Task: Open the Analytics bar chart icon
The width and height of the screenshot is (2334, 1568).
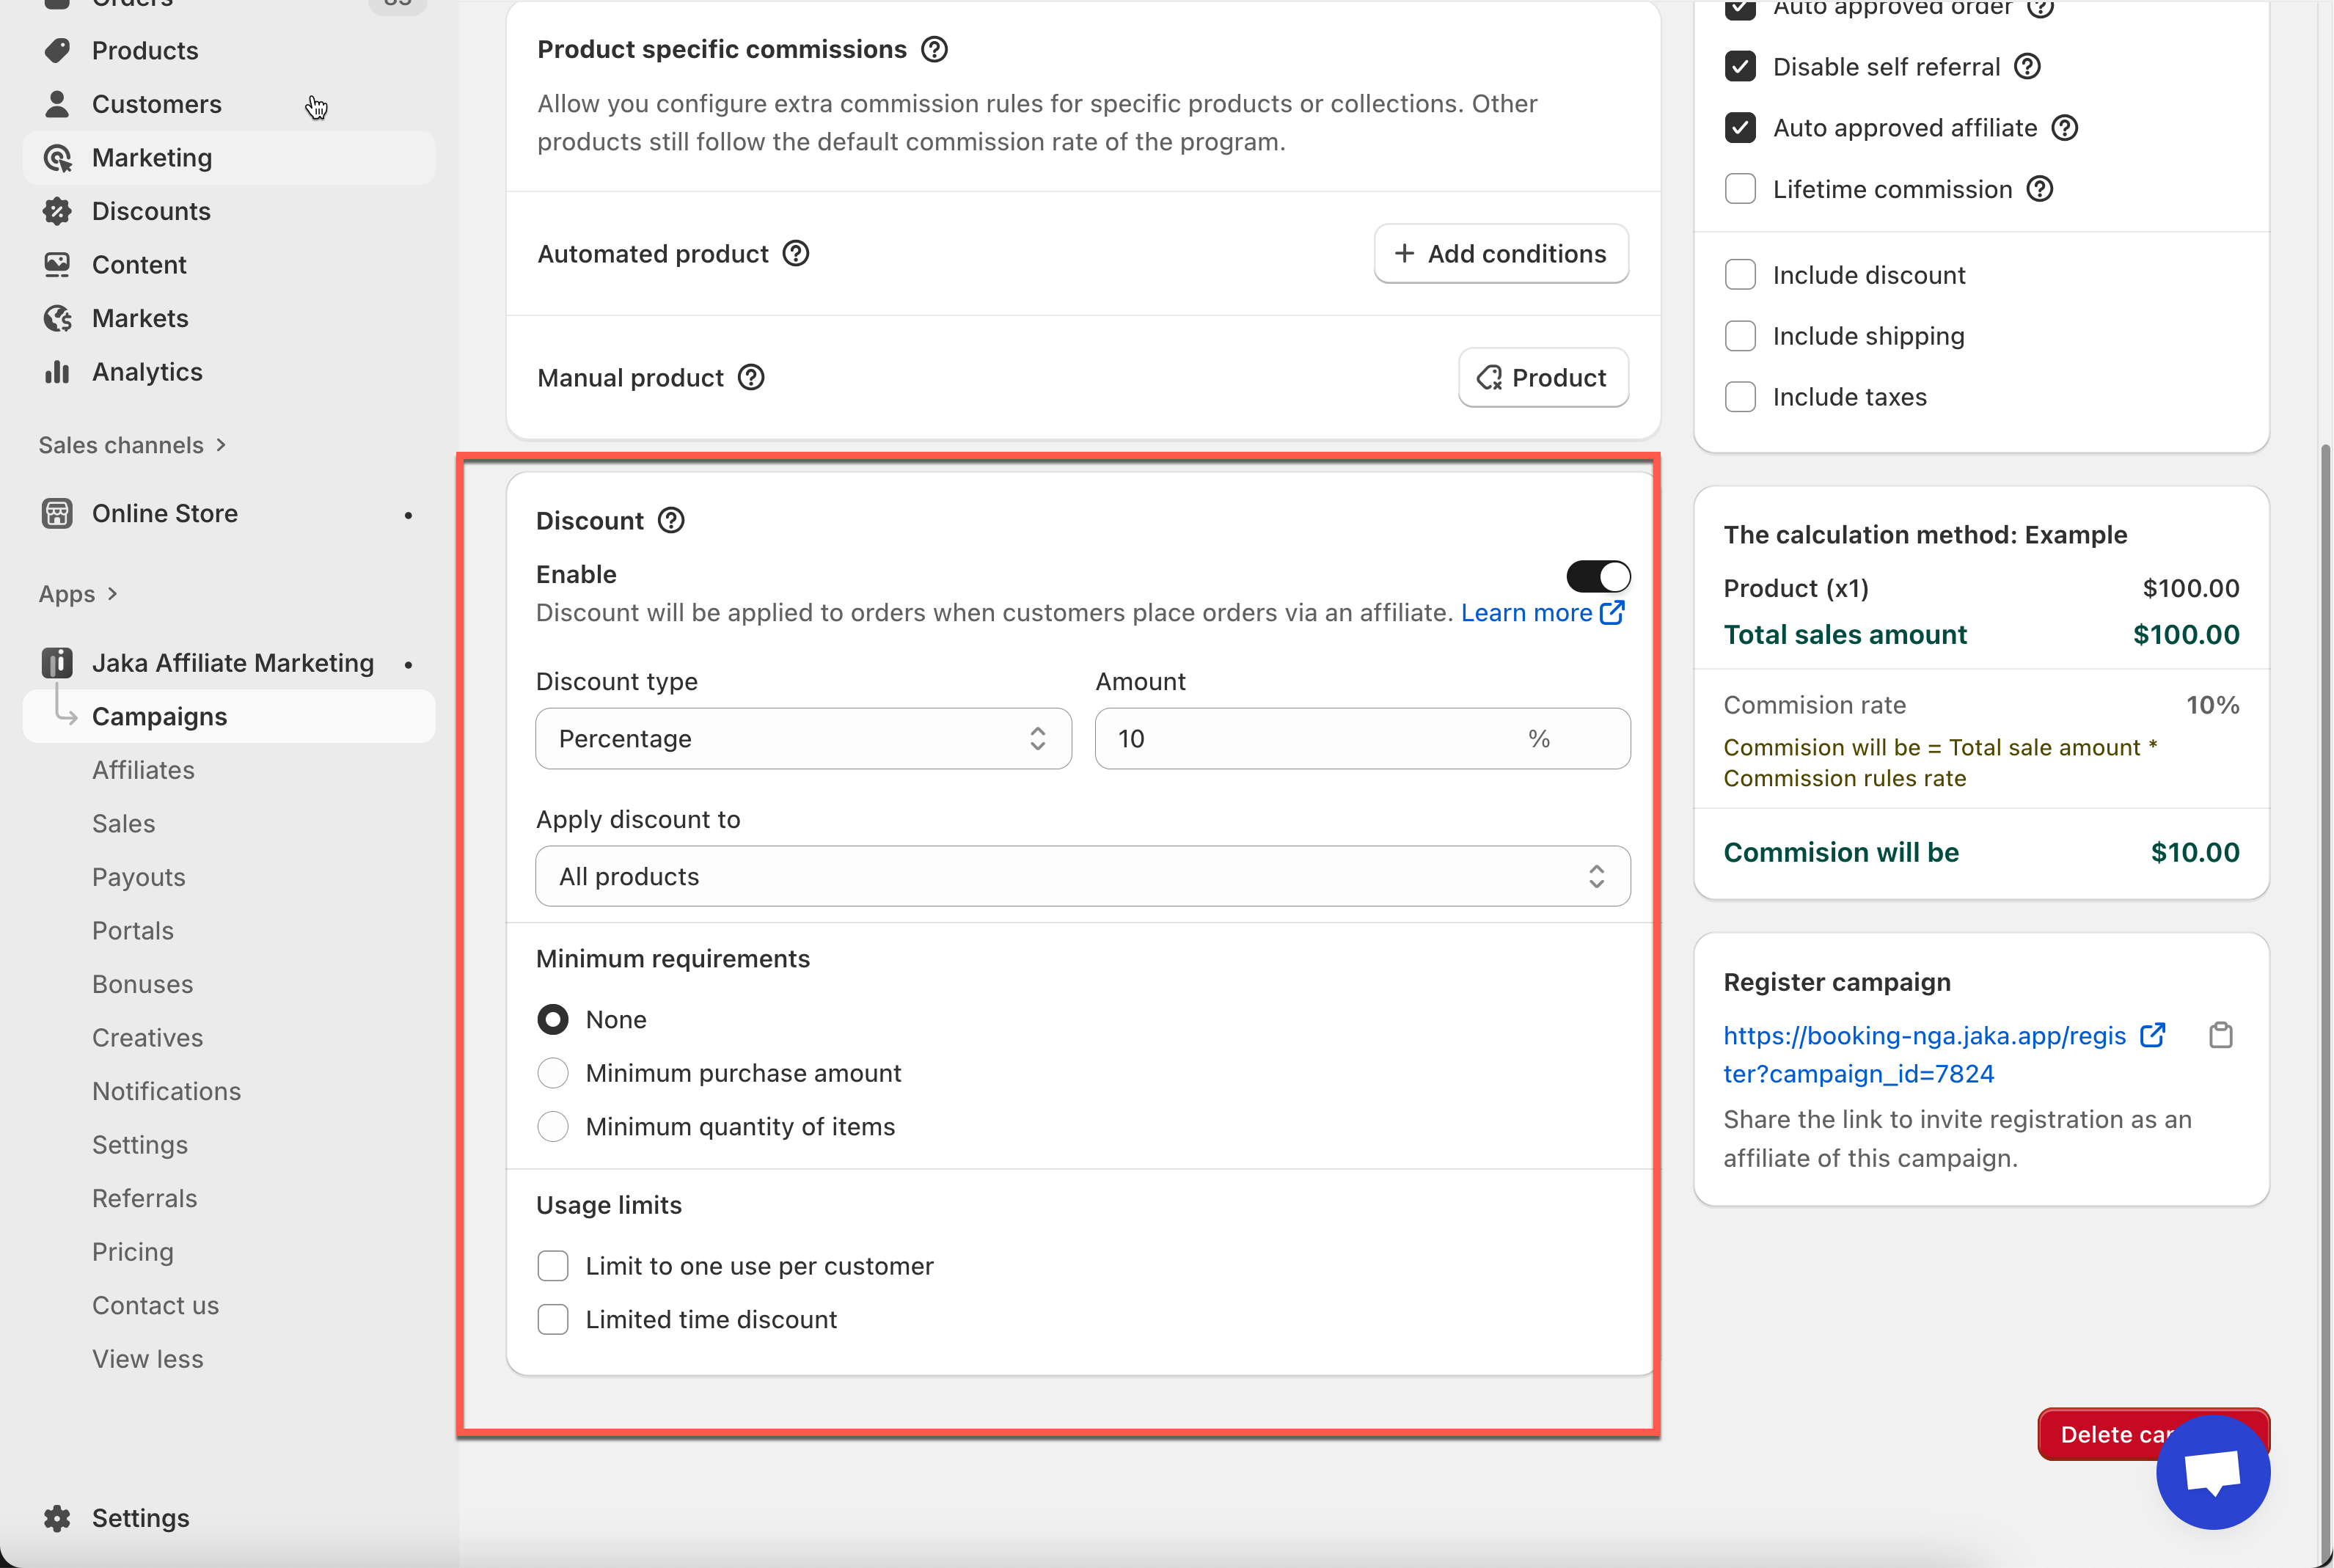Action: click(x=57, y=372)
